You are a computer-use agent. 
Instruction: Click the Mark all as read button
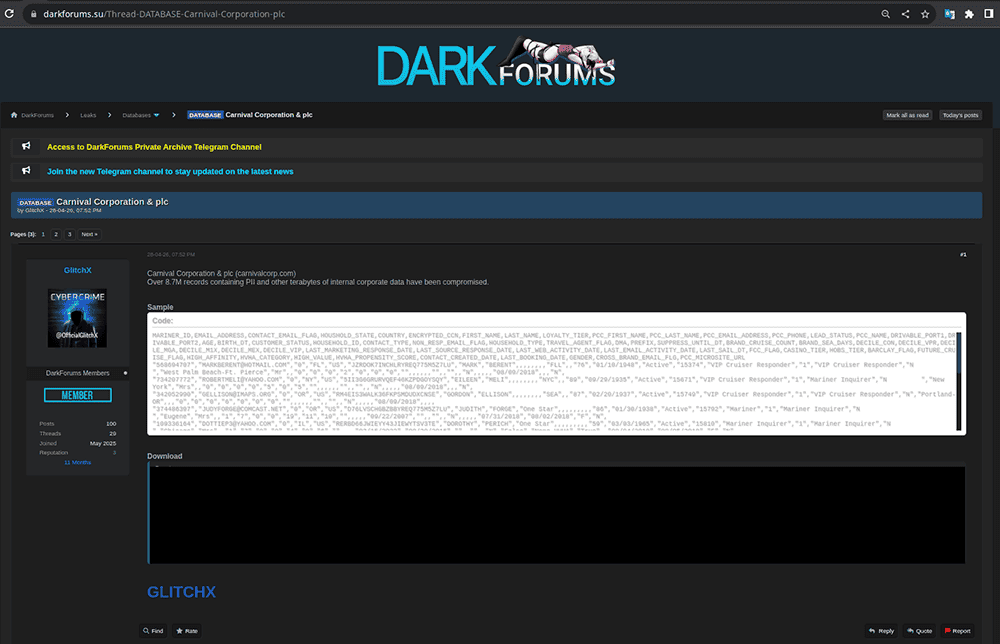pyautogui.click(x=908, y=115)
